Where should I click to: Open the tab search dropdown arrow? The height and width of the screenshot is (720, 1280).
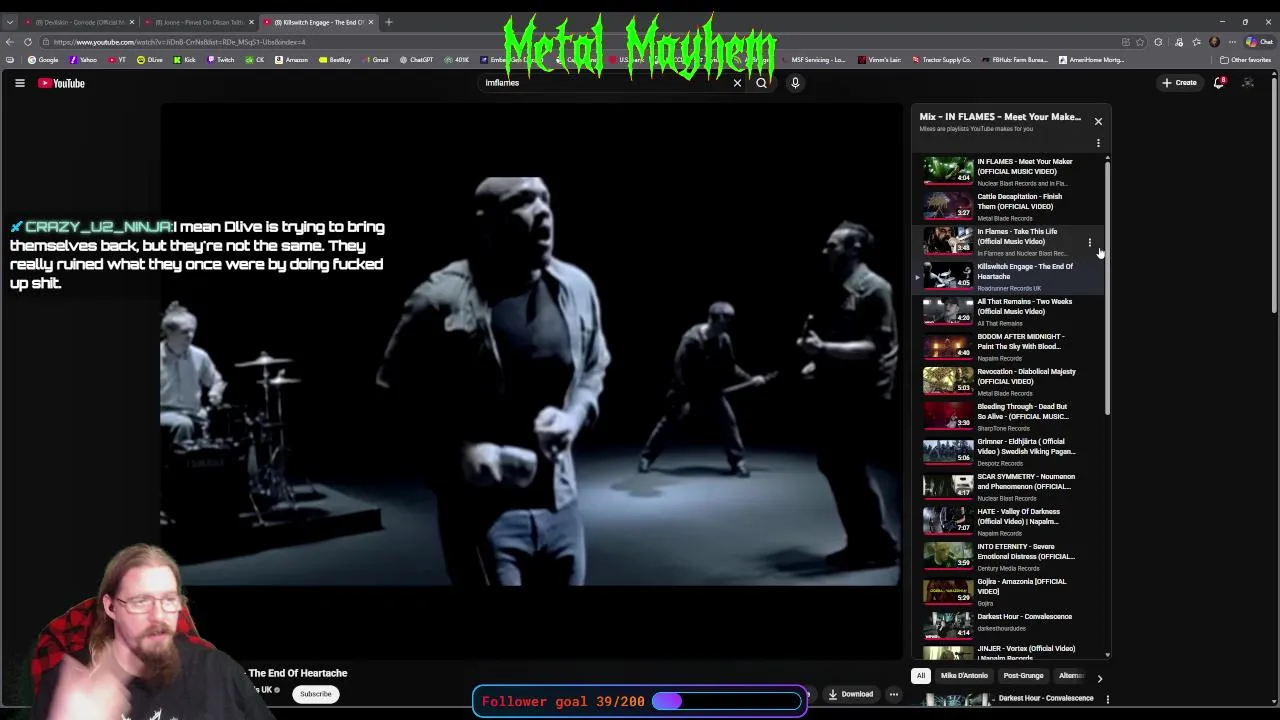10,22
